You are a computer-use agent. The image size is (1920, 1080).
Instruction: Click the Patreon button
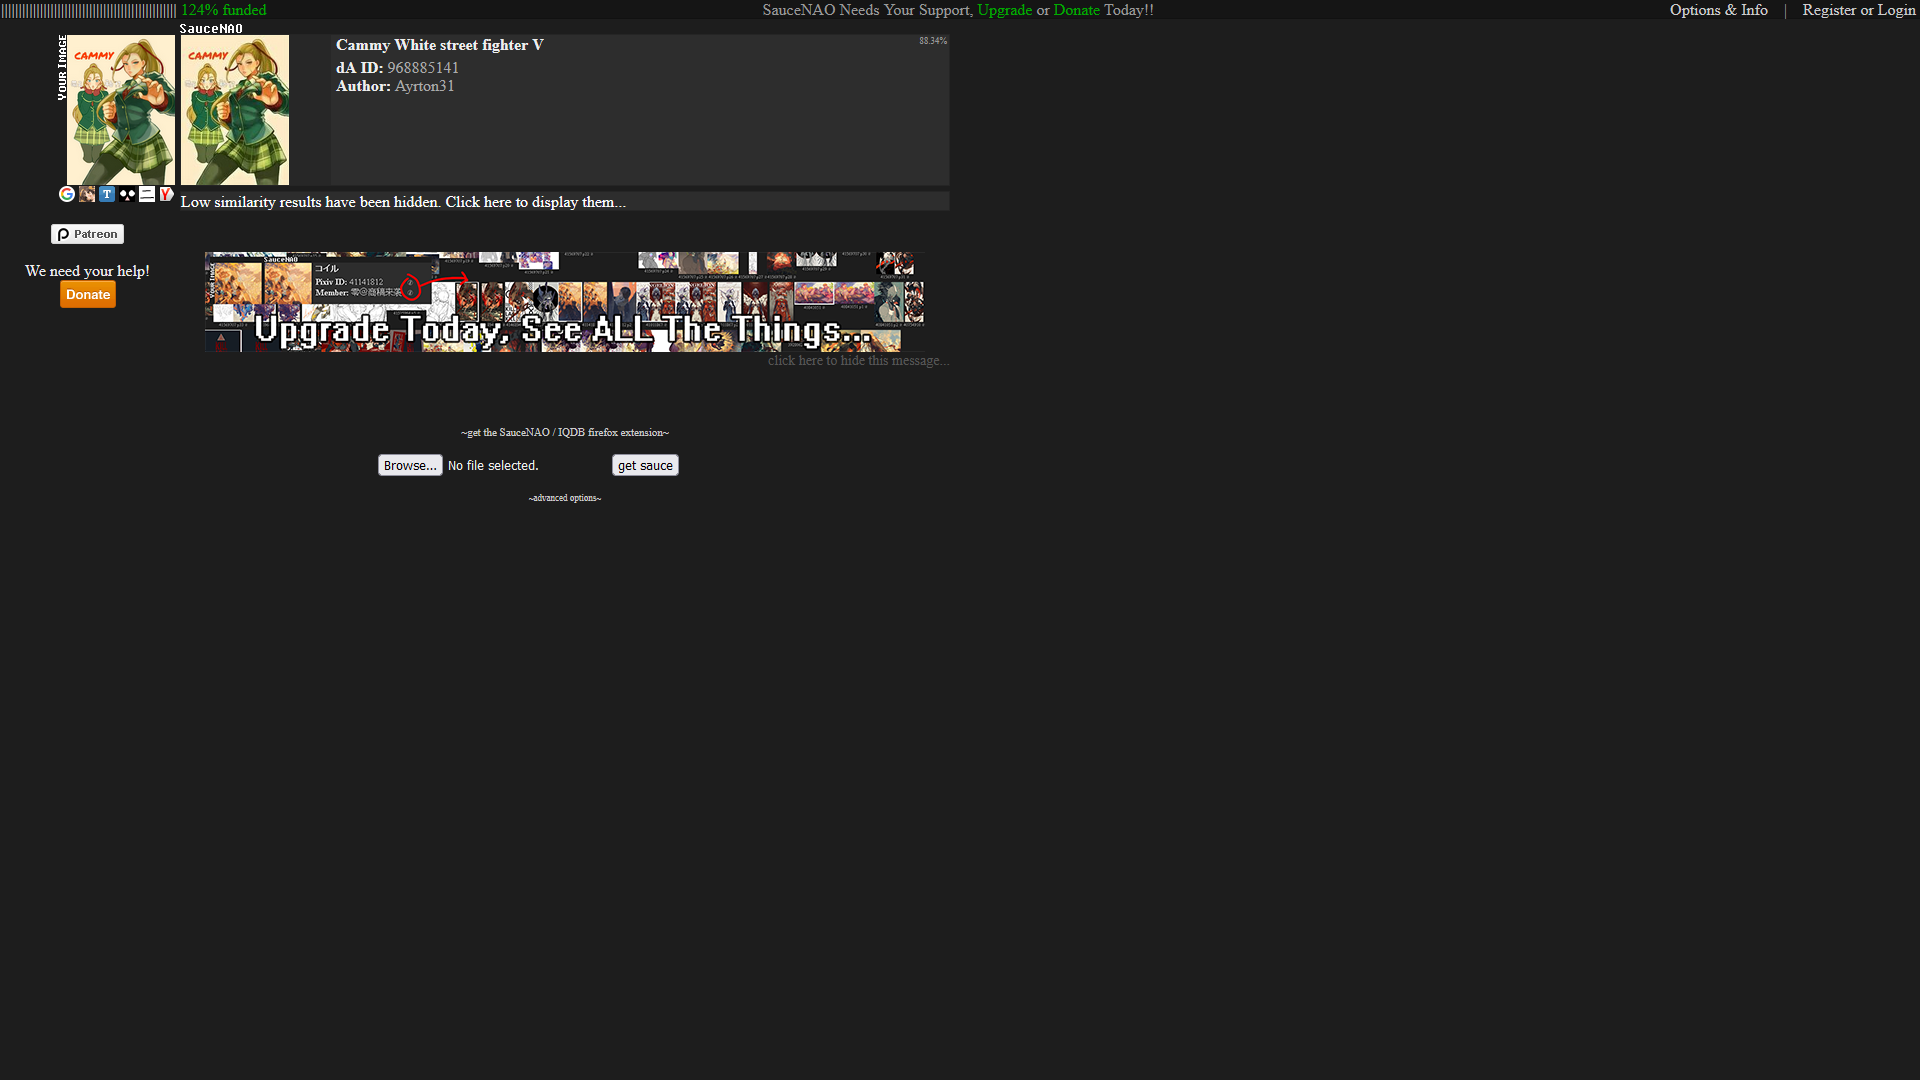(88, 234)
